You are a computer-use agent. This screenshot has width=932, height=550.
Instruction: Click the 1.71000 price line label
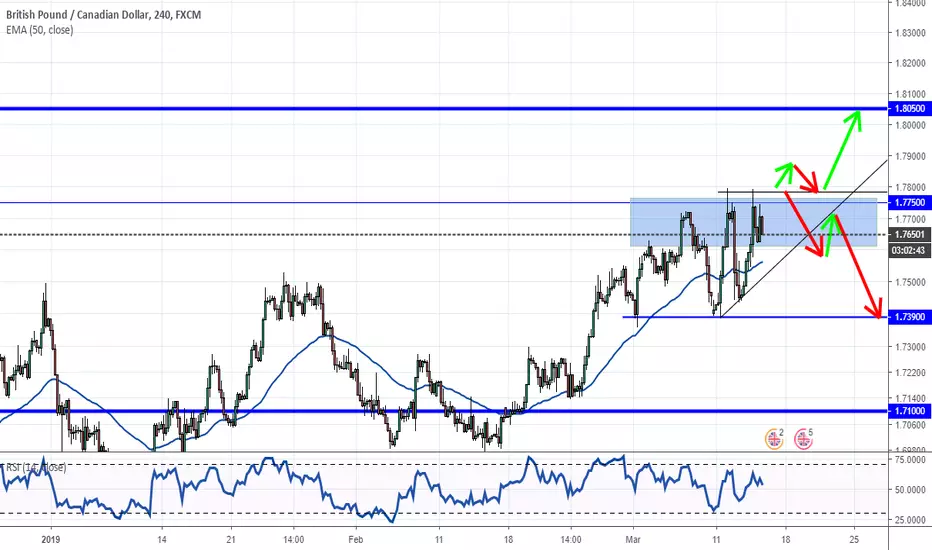(909, 411)
